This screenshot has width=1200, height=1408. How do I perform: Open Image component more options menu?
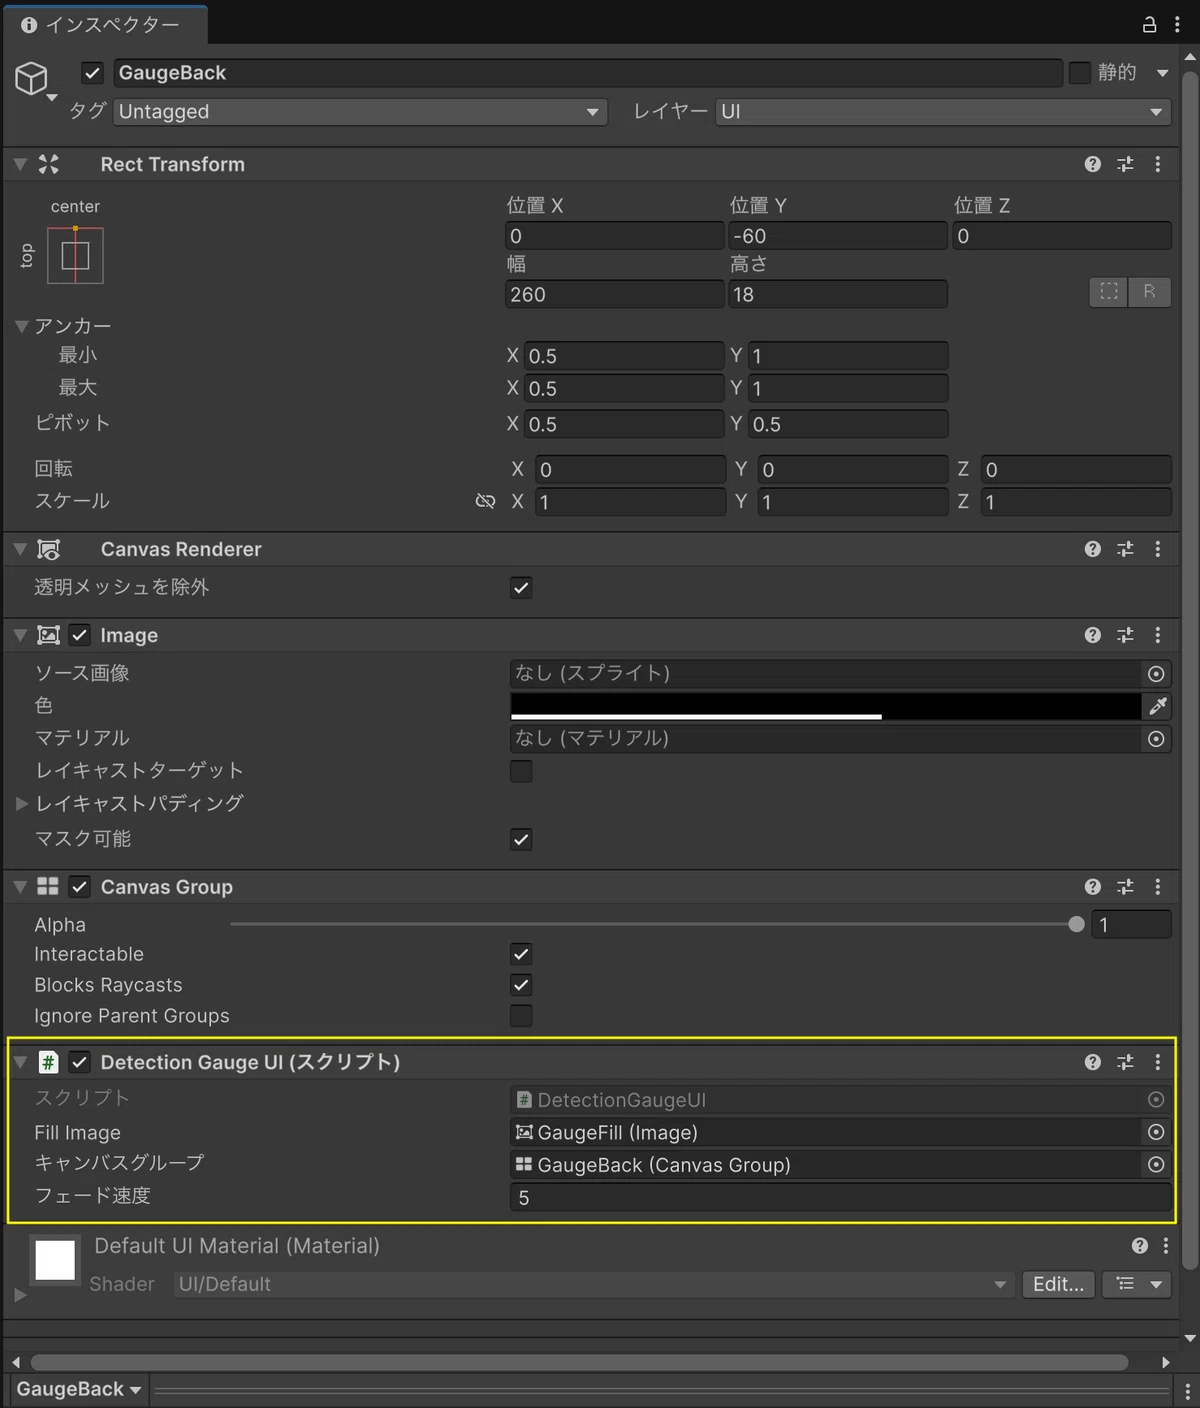click(1158, 635)
